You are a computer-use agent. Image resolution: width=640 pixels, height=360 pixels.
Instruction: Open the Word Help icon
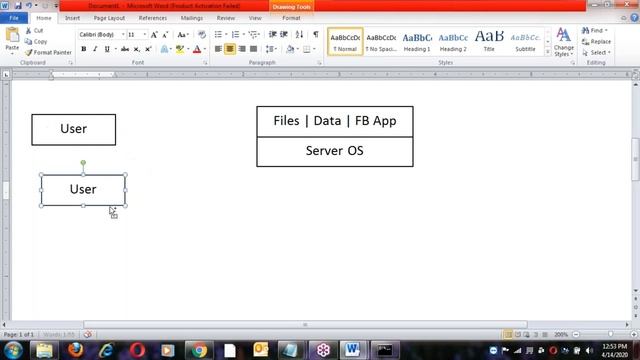(634, 18)
